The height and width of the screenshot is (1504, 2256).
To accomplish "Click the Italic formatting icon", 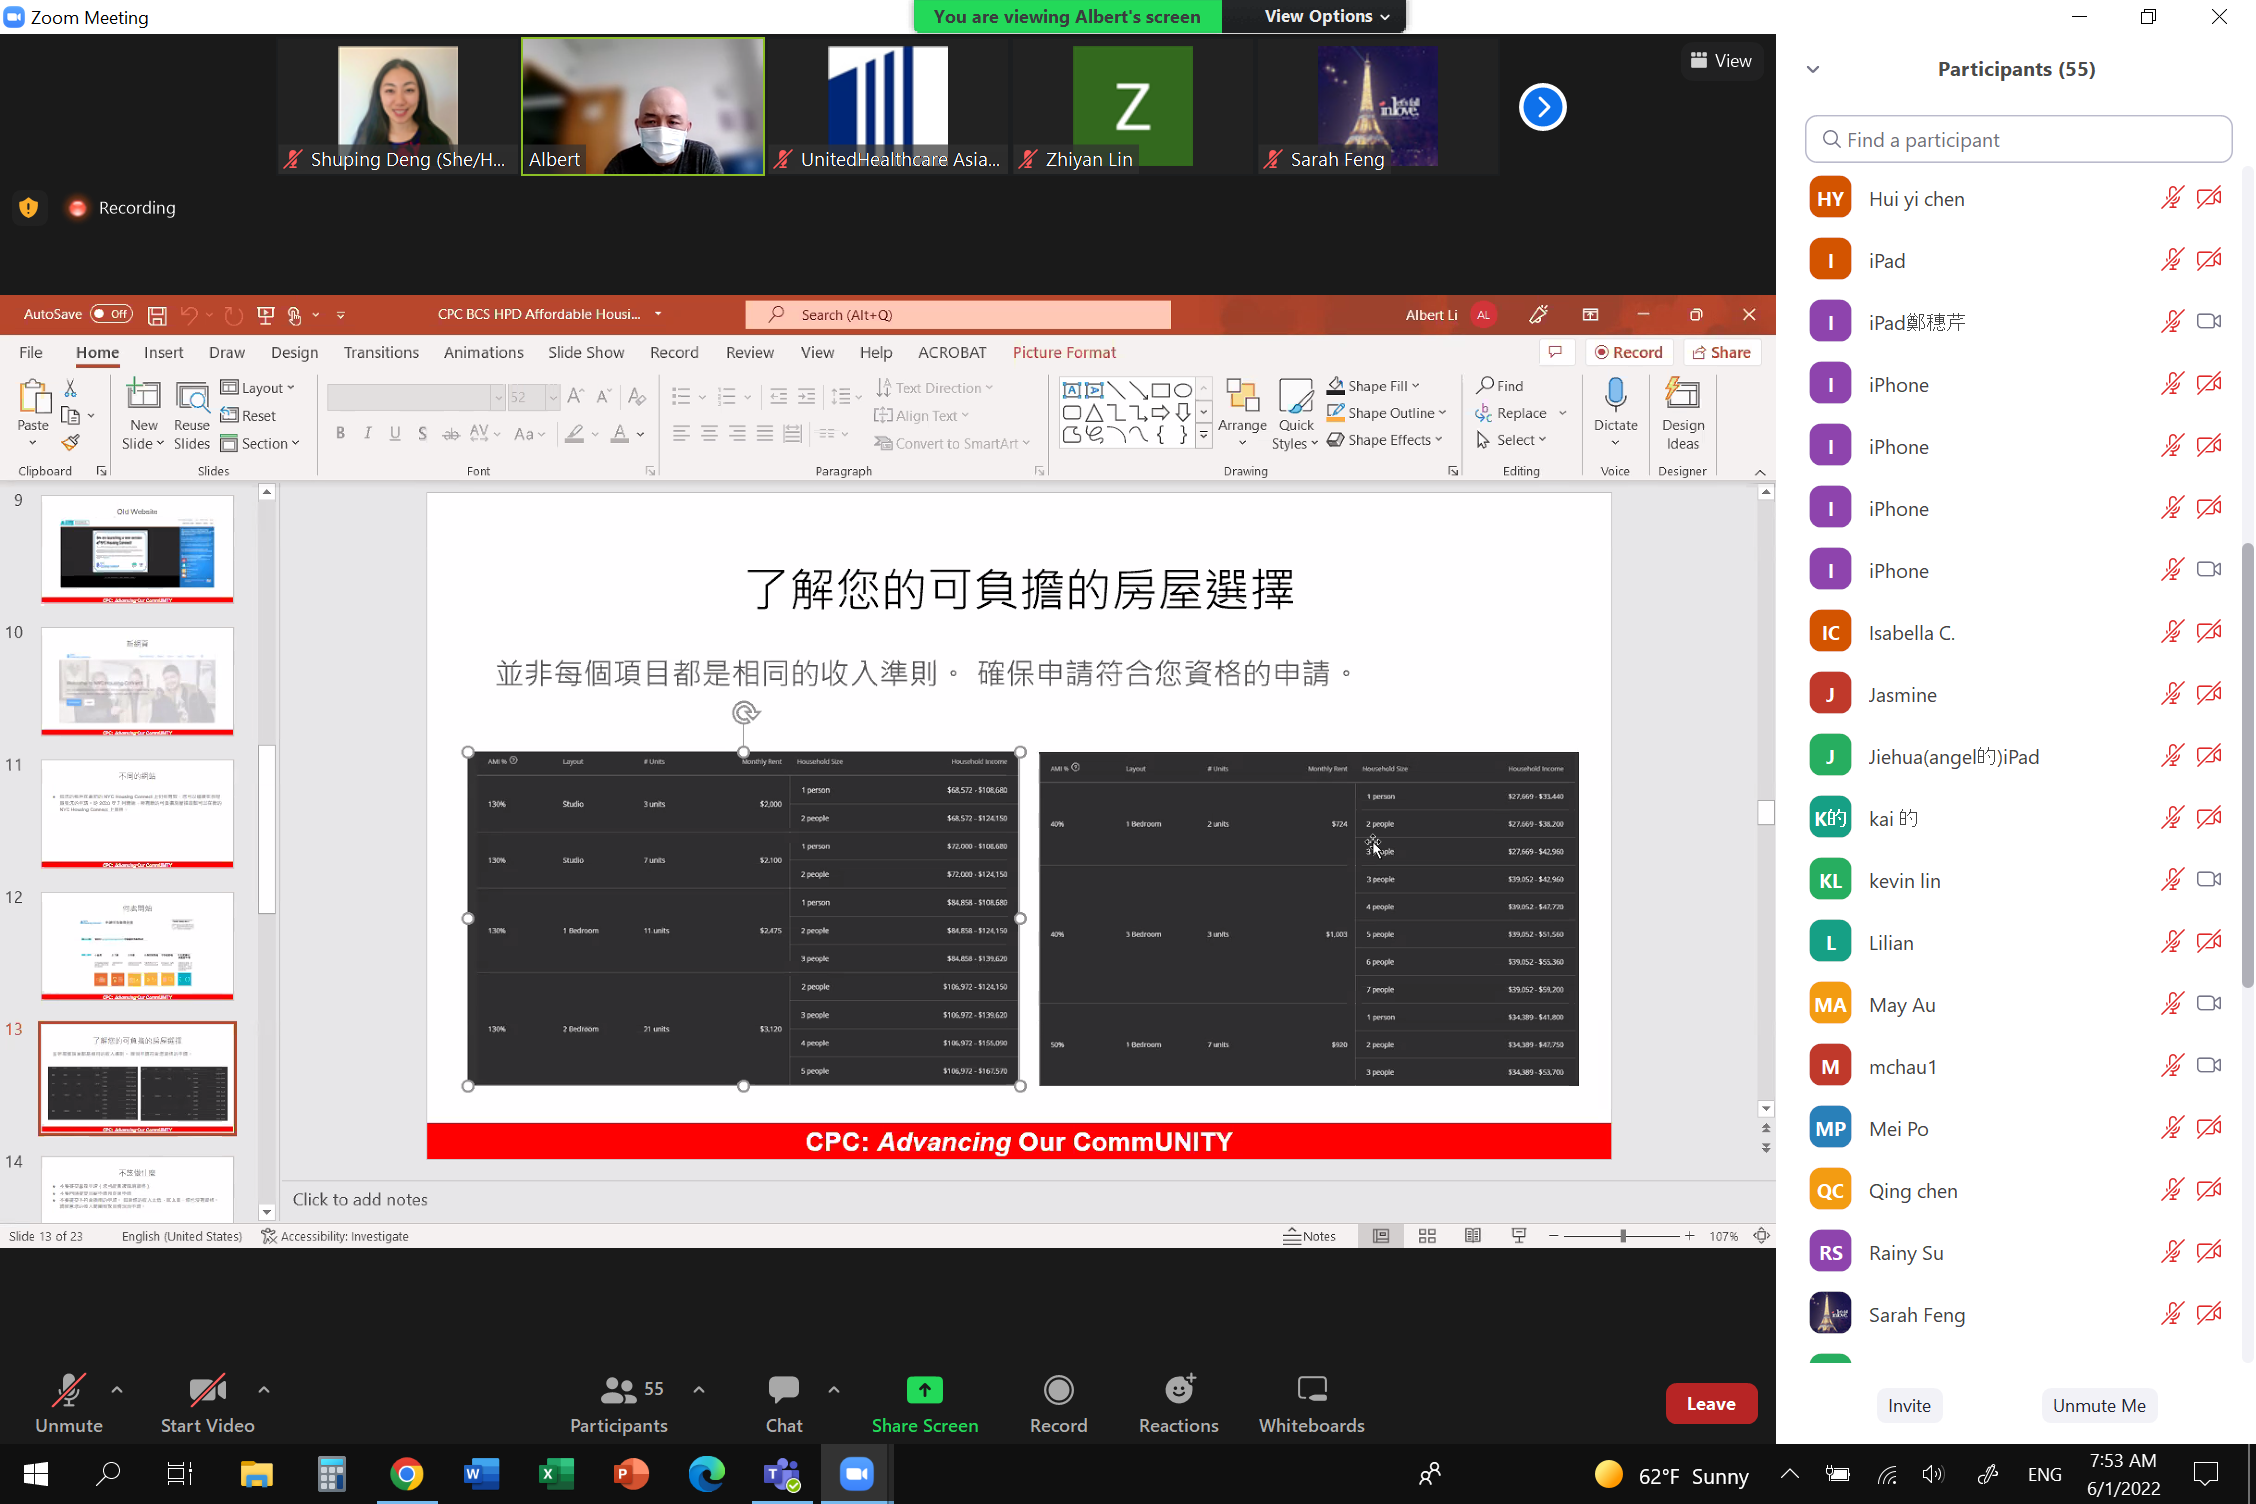I will (x=368, y=433).
